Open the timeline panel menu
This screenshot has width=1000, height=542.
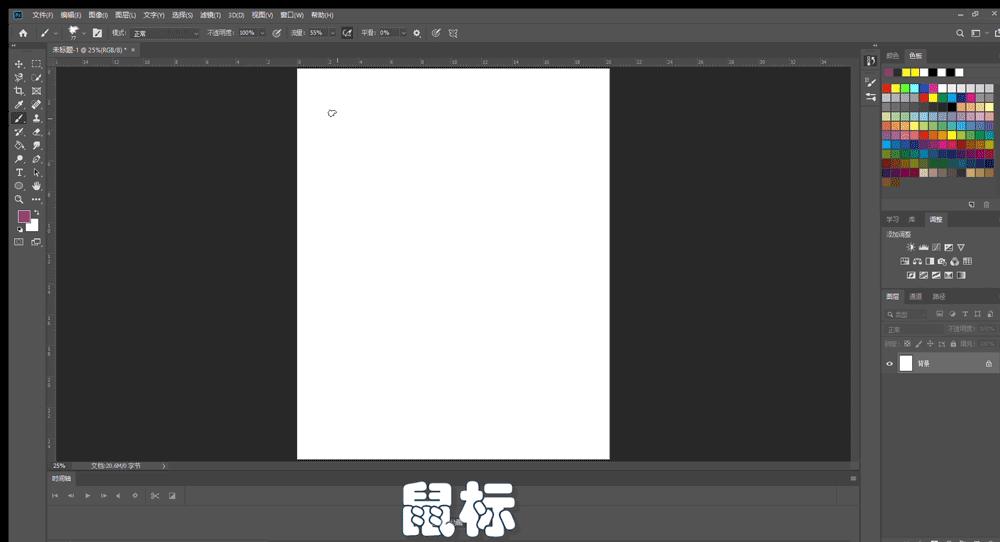[x=853, y=478]
